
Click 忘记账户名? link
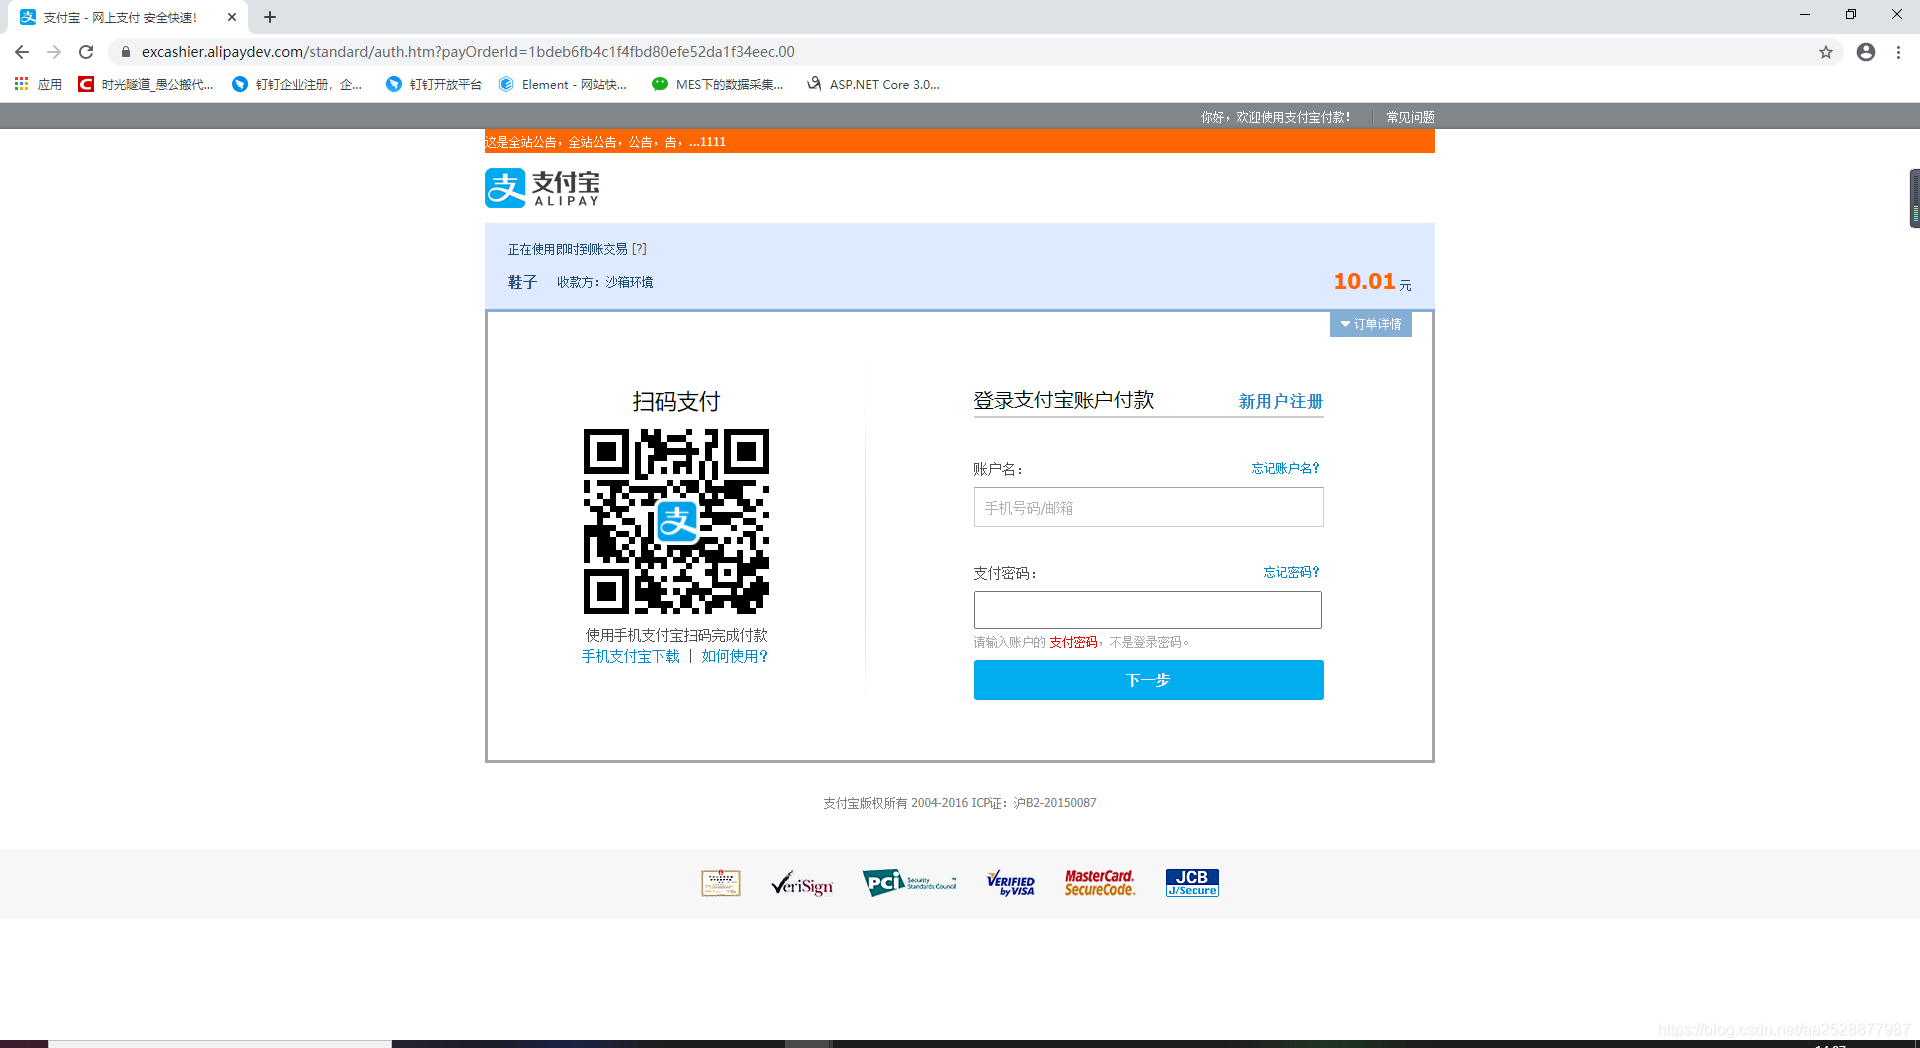[x=1285, y=468]
